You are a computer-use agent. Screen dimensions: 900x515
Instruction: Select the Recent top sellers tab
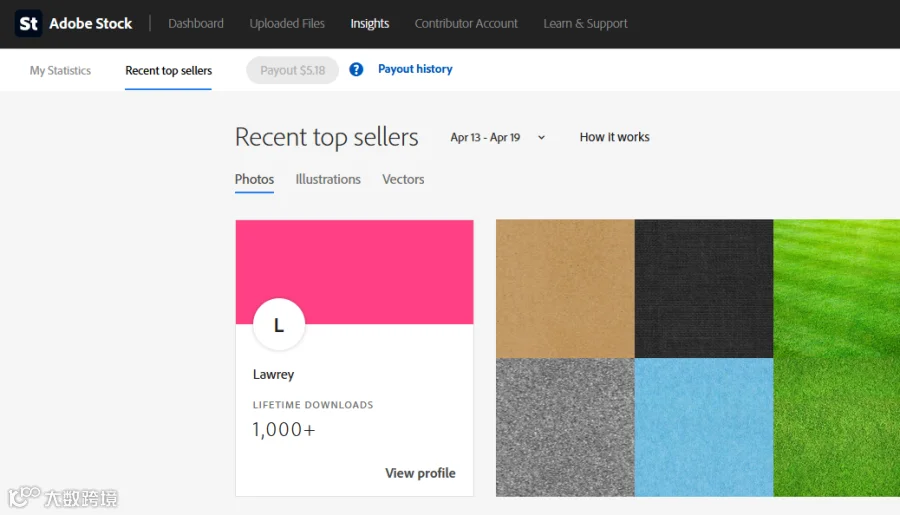point(169,71)
